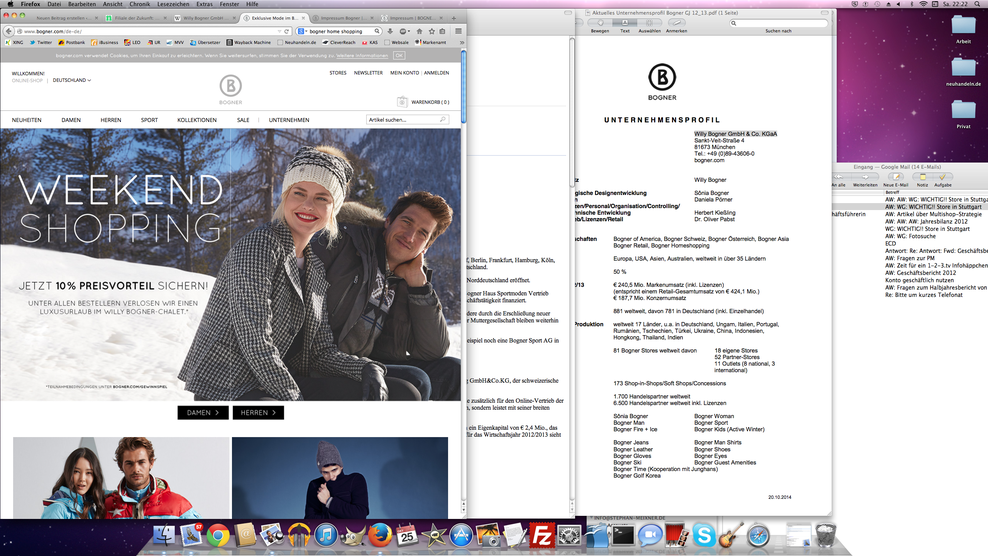Show more bookmarks via the chevron

pos(461,42)
